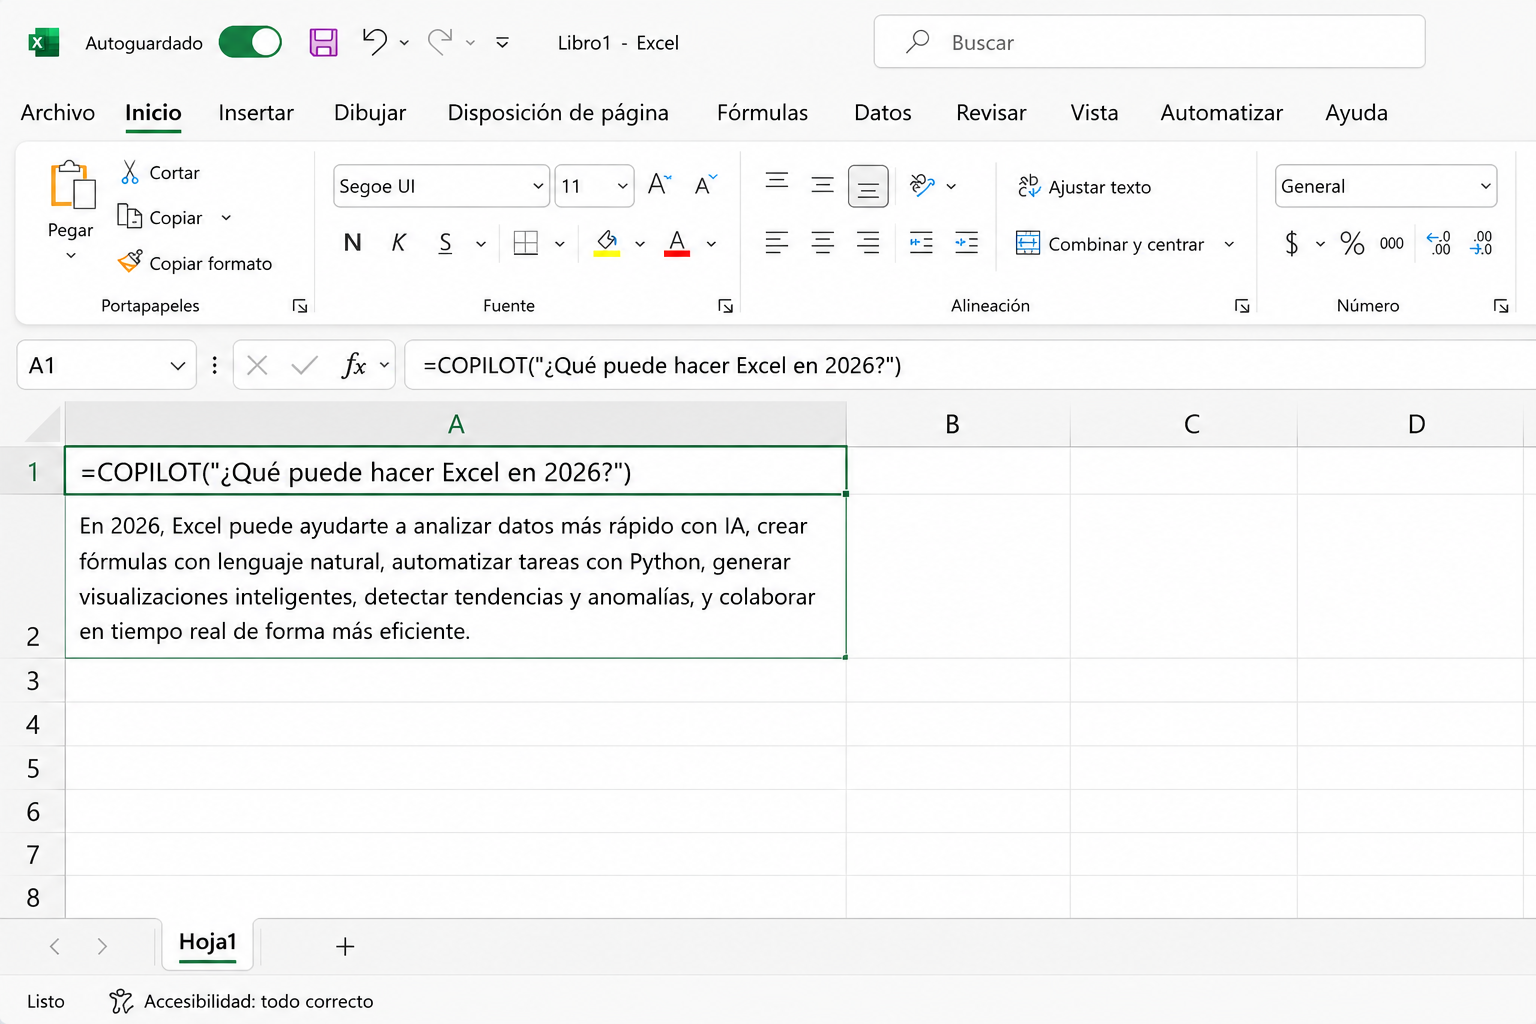The width and height of the screenshot is (1536, 1024).
Task: Toggle underline S formatting
Action: click(445, 243)
